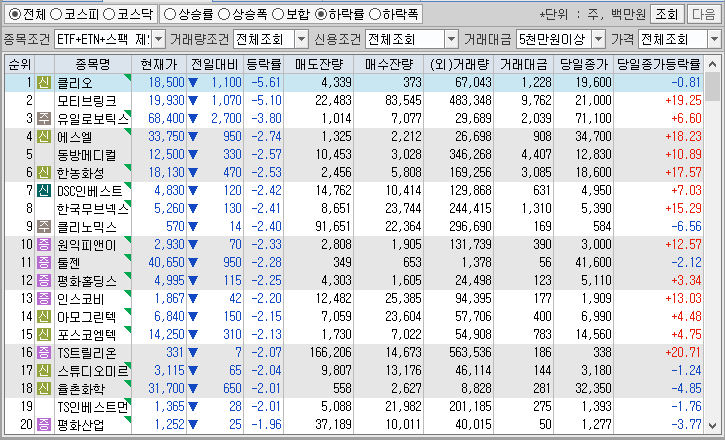The height and width of the screenshot is (440, 725).
Task: Click the 증 badge icon beside 툴젠
Action: coord(44,263)
